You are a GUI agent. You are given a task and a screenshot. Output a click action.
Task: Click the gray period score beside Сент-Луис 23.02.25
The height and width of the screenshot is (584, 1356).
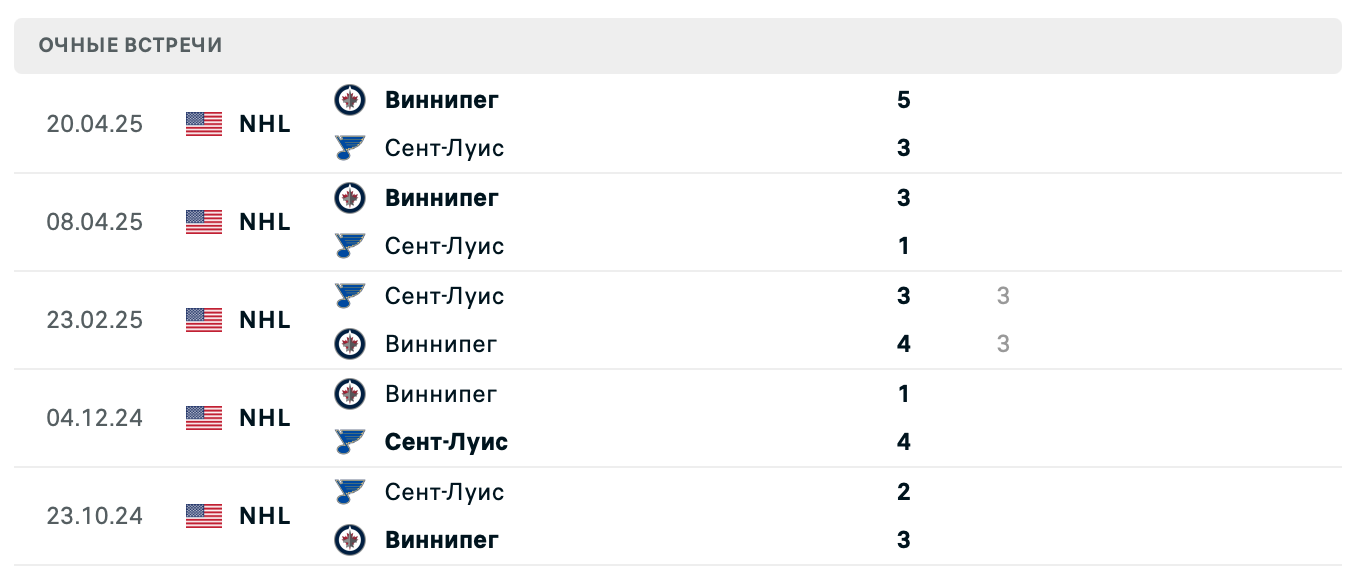pos(1003,296)
